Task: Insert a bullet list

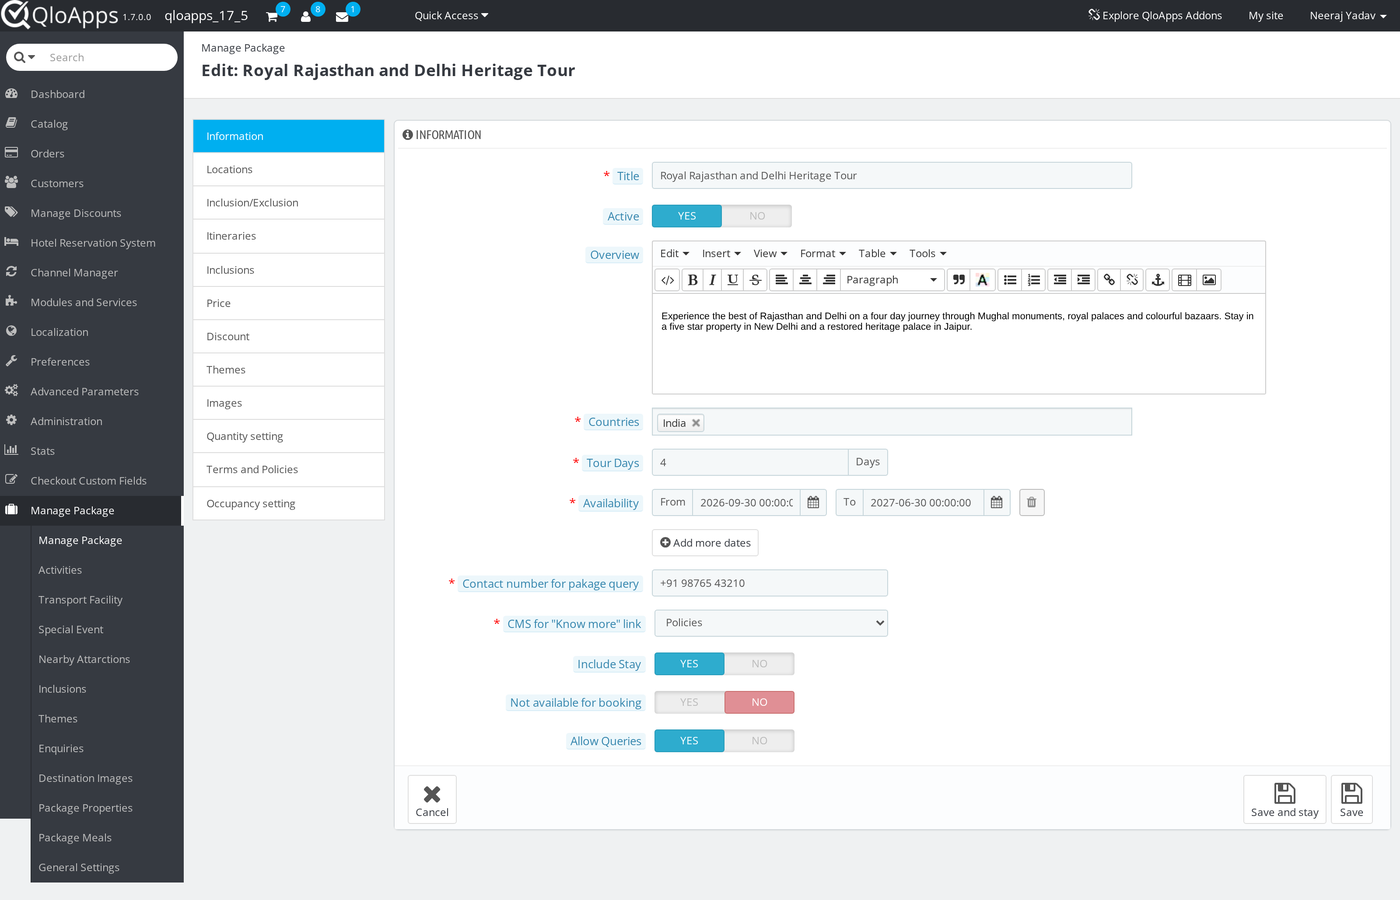Action: 1010,280
